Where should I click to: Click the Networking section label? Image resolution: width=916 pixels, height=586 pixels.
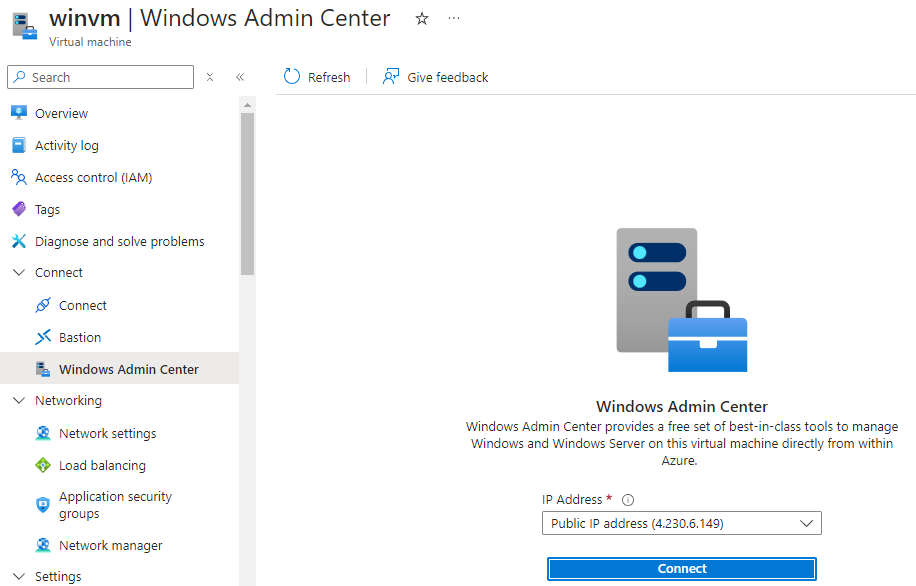pos(68,400)
